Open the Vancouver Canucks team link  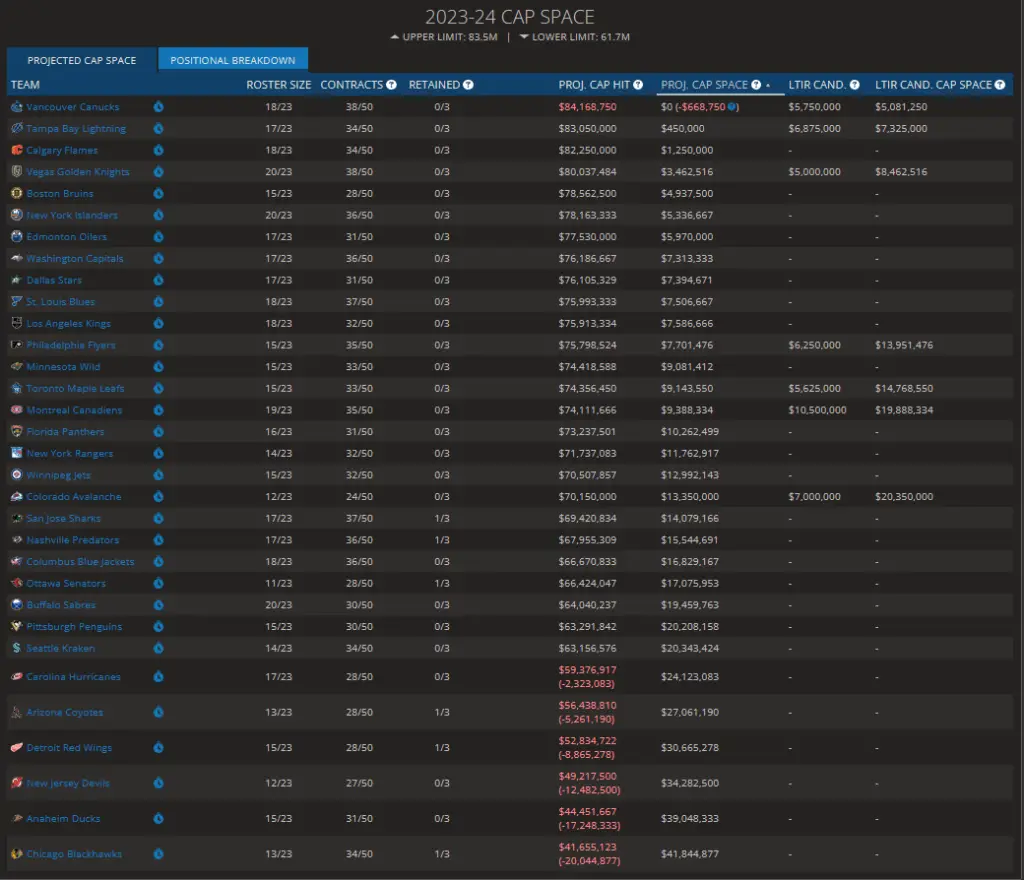pyautogui.click(x=72, y=106)
